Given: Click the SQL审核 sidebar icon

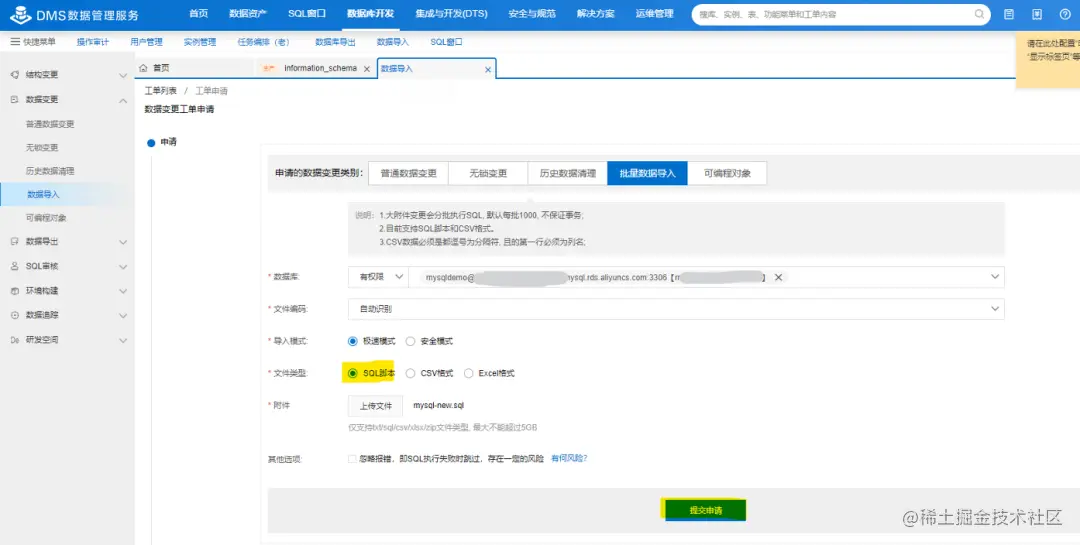Looking at the screenshot, I should [x=14, y=266].
